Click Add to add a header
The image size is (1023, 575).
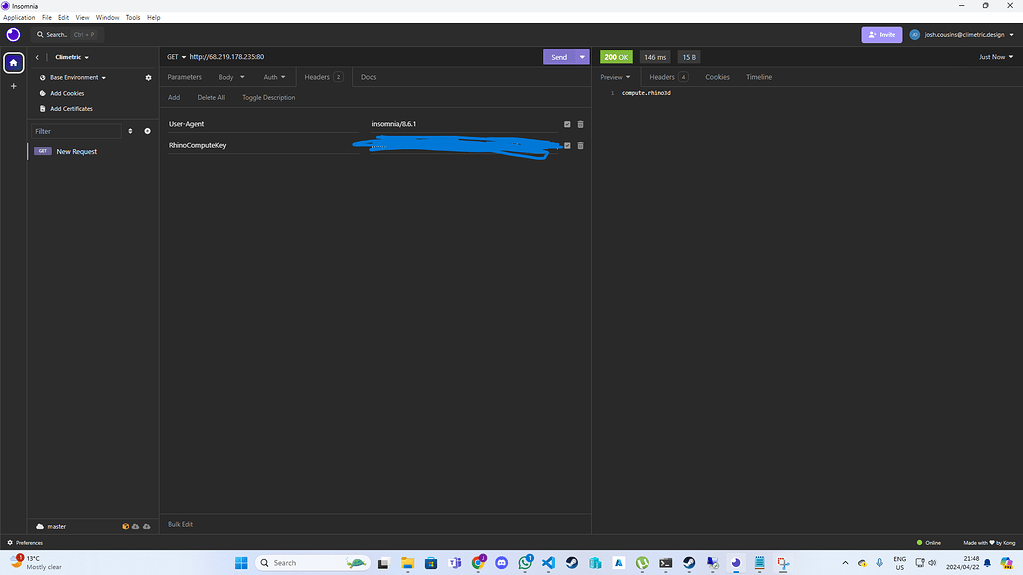pyautogui.click(x=174, y=97)
